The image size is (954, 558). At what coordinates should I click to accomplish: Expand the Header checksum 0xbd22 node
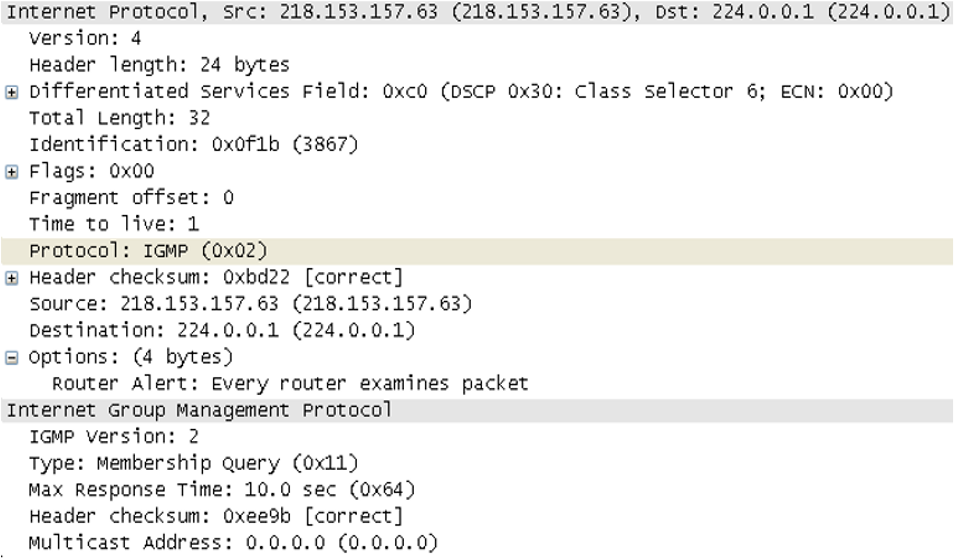click(x=12, y=277)
